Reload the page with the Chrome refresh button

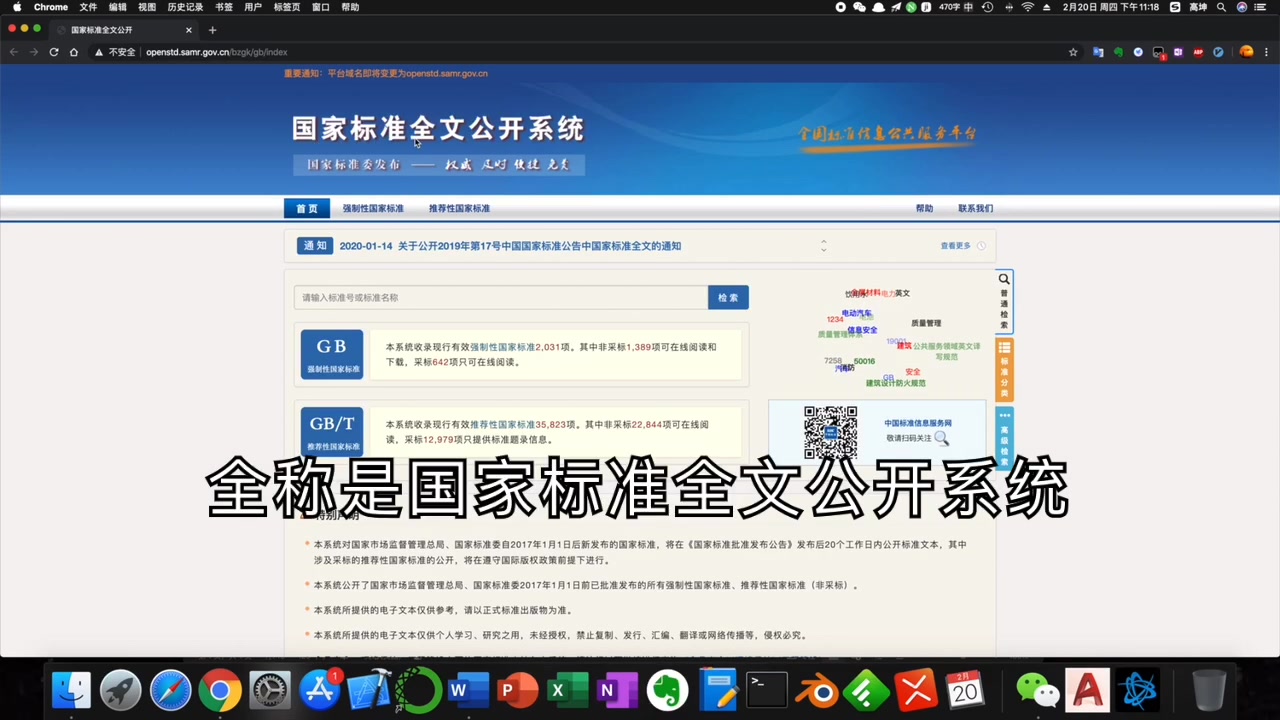53,52
